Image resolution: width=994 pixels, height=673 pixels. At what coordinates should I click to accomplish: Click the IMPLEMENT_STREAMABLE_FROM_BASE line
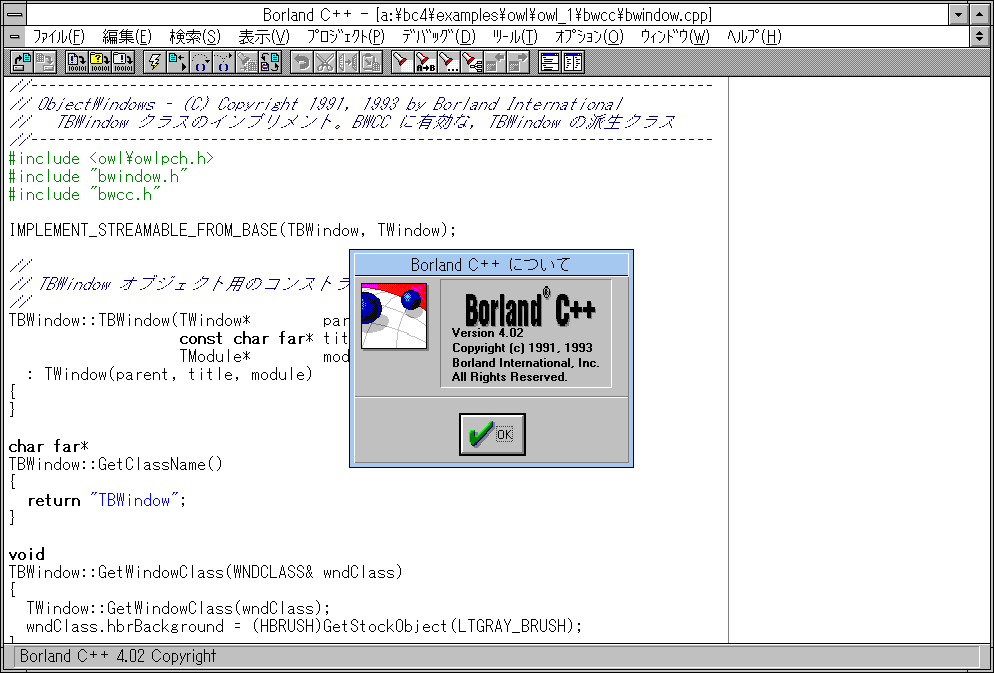click(x=233, y=230)
